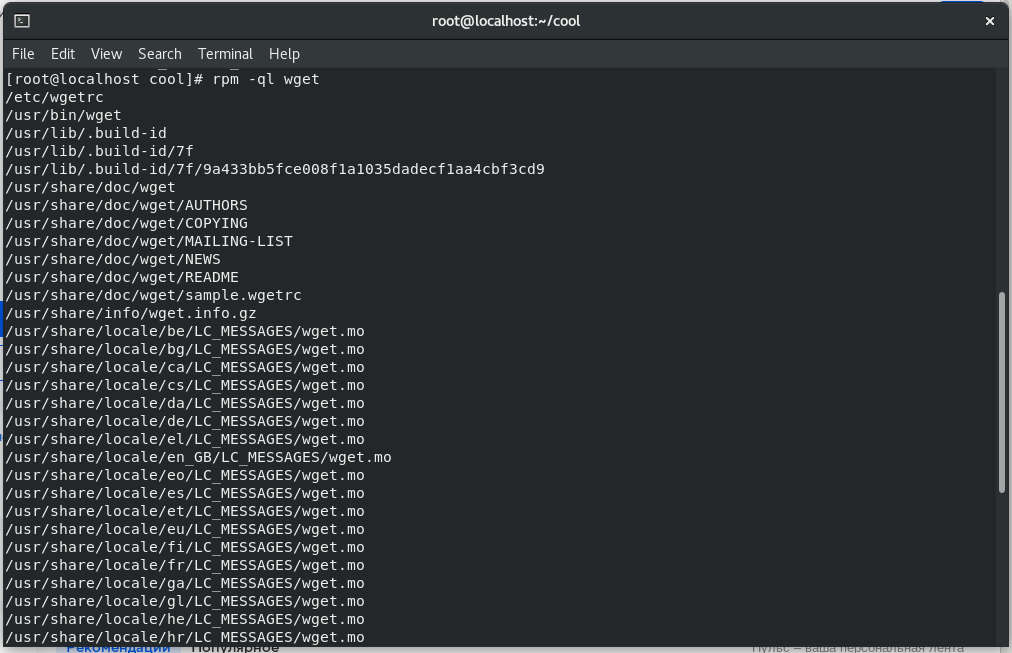
Task: Click the locale/bg wget.mo line
Action: click(185, 350)
